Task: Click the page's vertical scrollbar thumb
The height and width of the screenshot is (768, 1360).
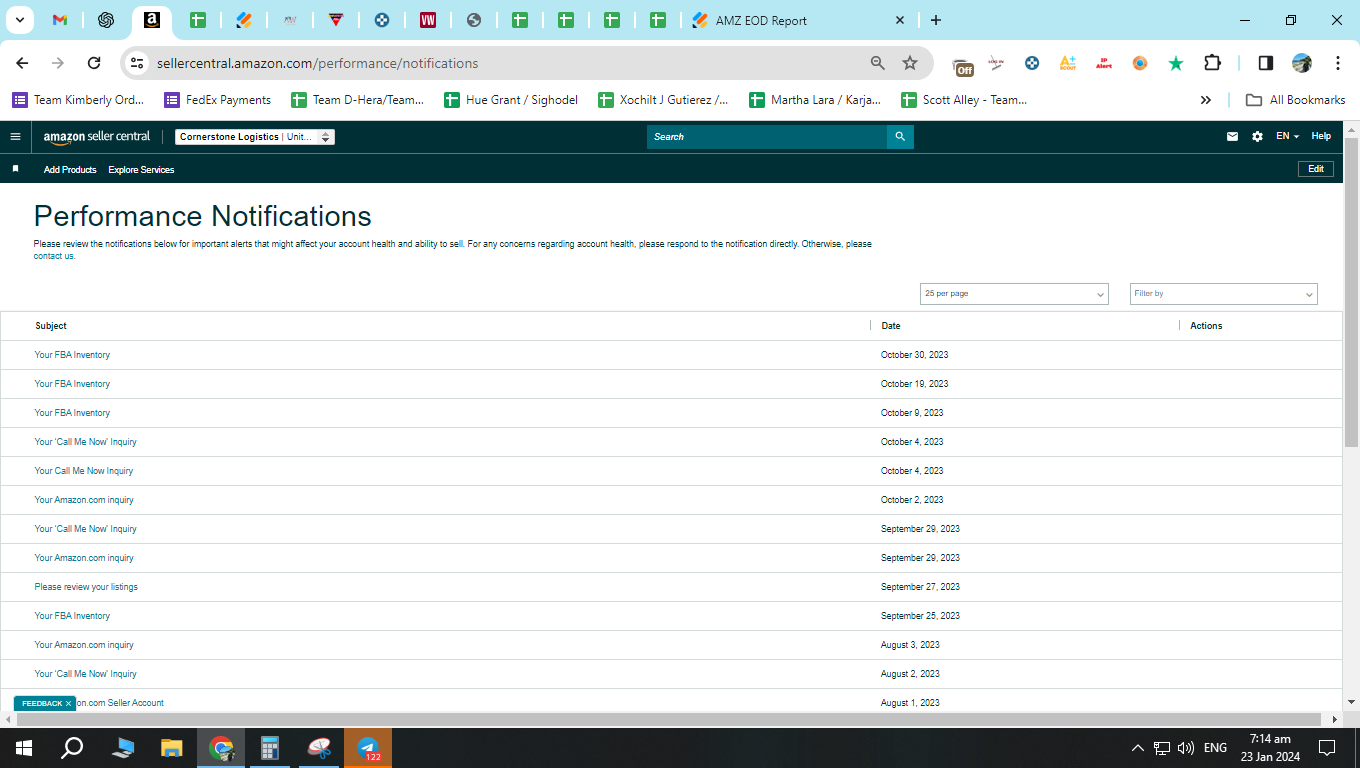Action: pos(1351,290)
